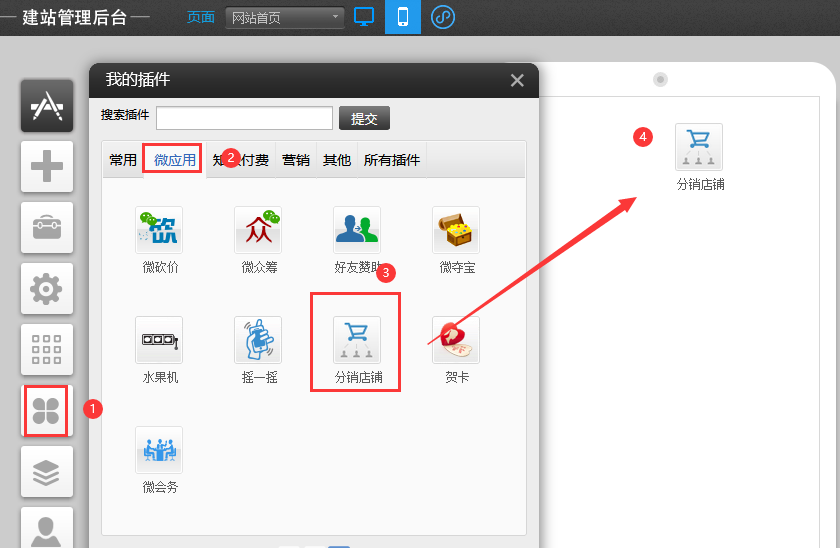Click the 好友赞助 plugin icon
The image size is (840, 548).
point(357,230)
